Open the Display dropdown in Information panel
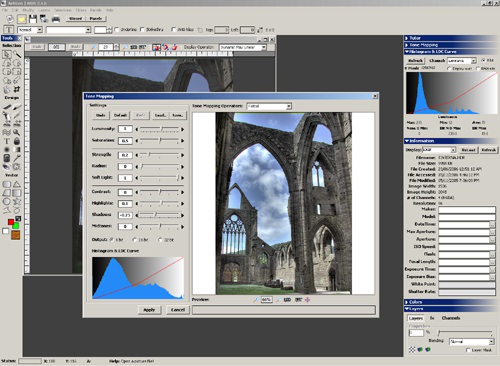Viewport: 500px width, 366px height. coord(439,150)
